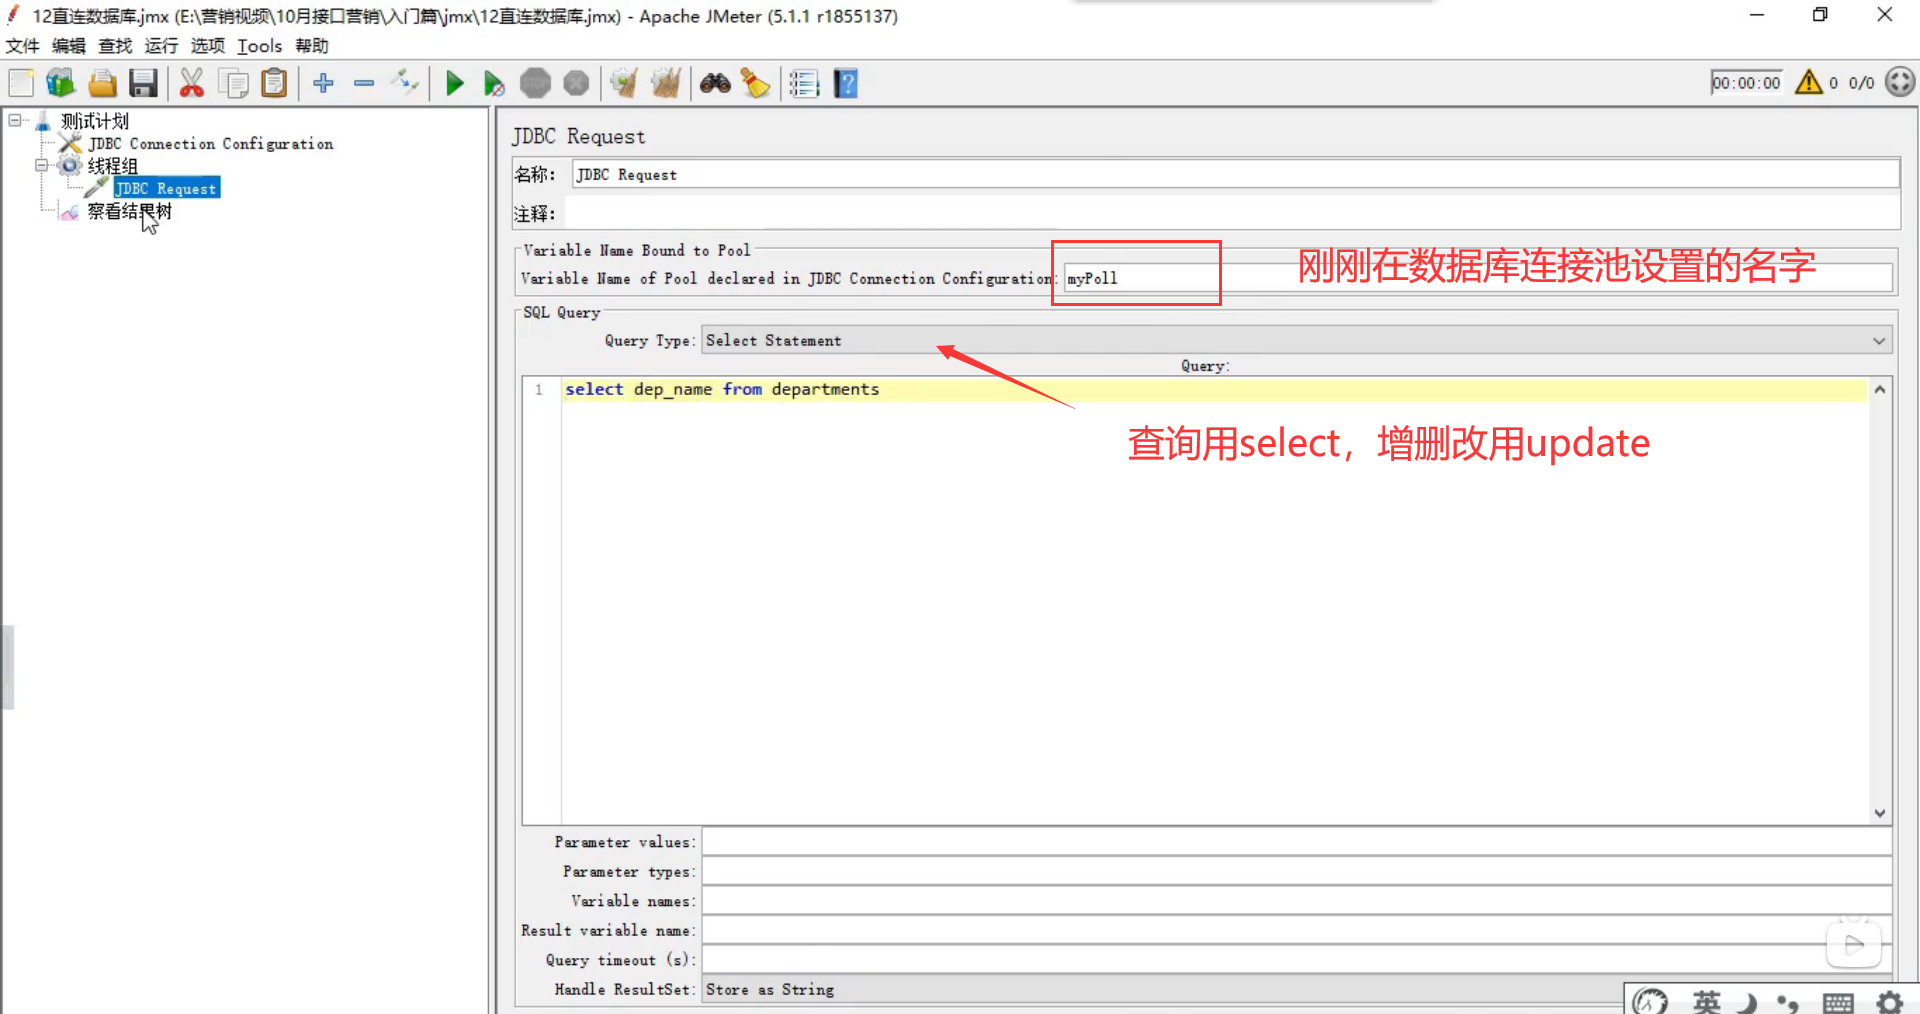Image resolution: width=1920 pixels, height=1014 pixels.
Task: Click the 名称 name input field
Action: 1236,174
